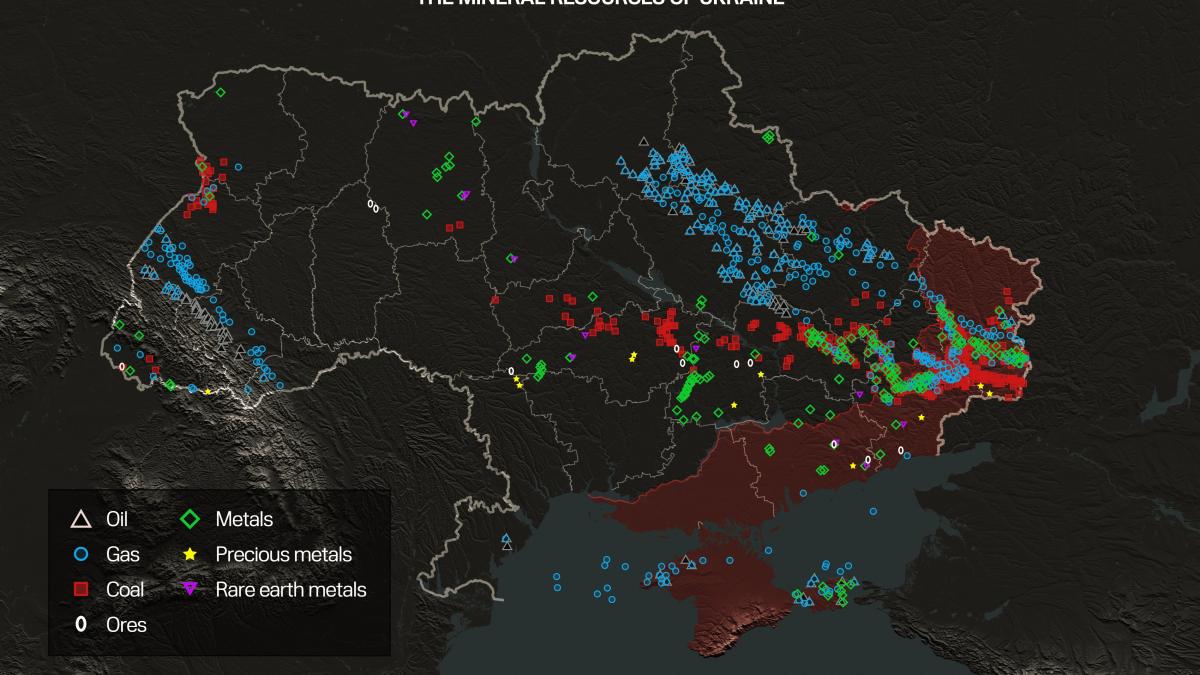
Task: Select the purple Rare earth metals legend symbol
Action: click(188, 590)
